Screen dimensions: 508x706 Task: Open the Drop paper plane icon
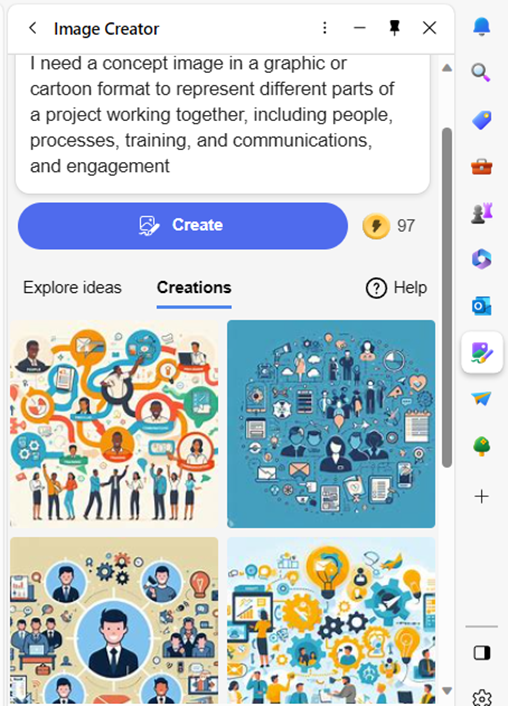[x=481, y=398]
